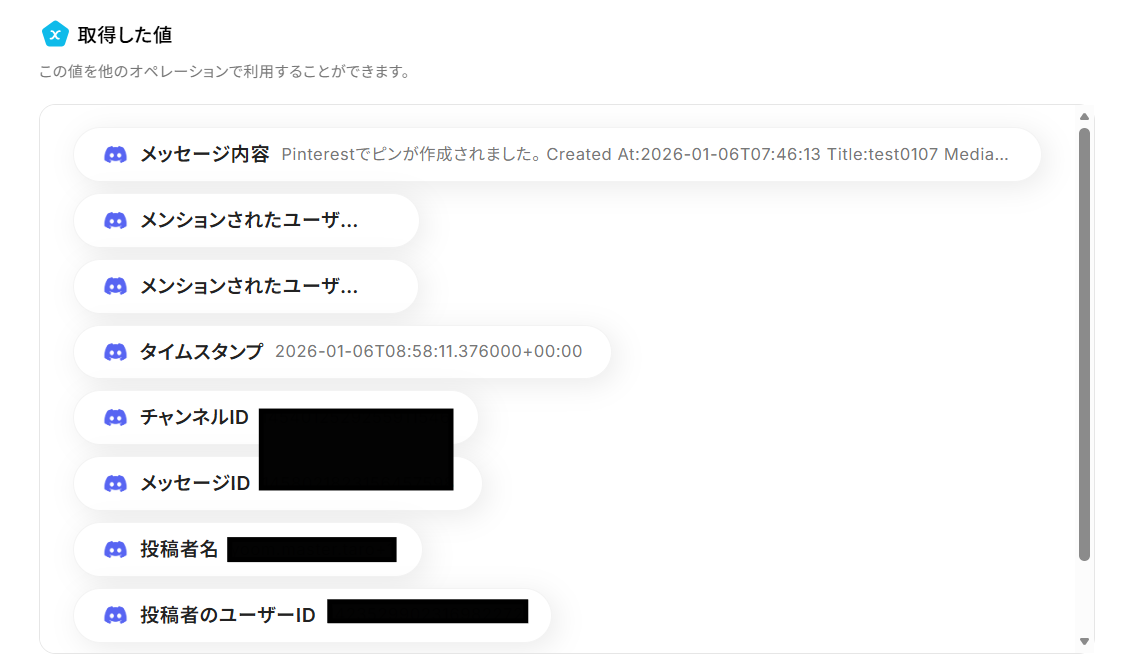Image resolution: width=1137 pixels, height=666 pixels.
Task: Select first メンションされたユーザ... chip label
Action: 249,221
